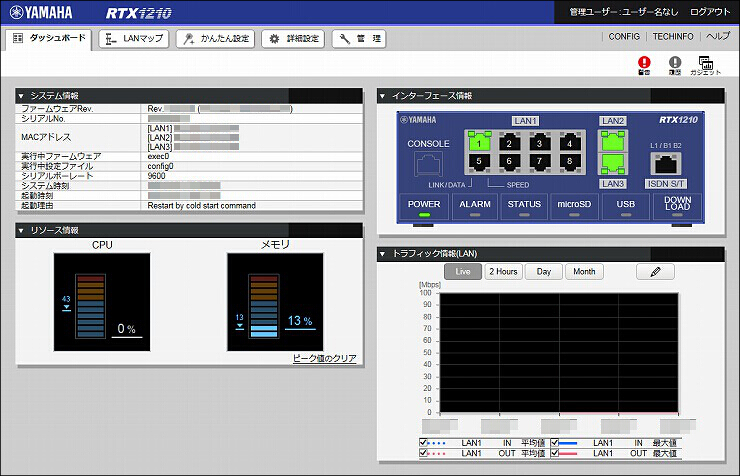Click ピーク値のクリア link
This screenshot has width=740, height=476.
point(325,358)
